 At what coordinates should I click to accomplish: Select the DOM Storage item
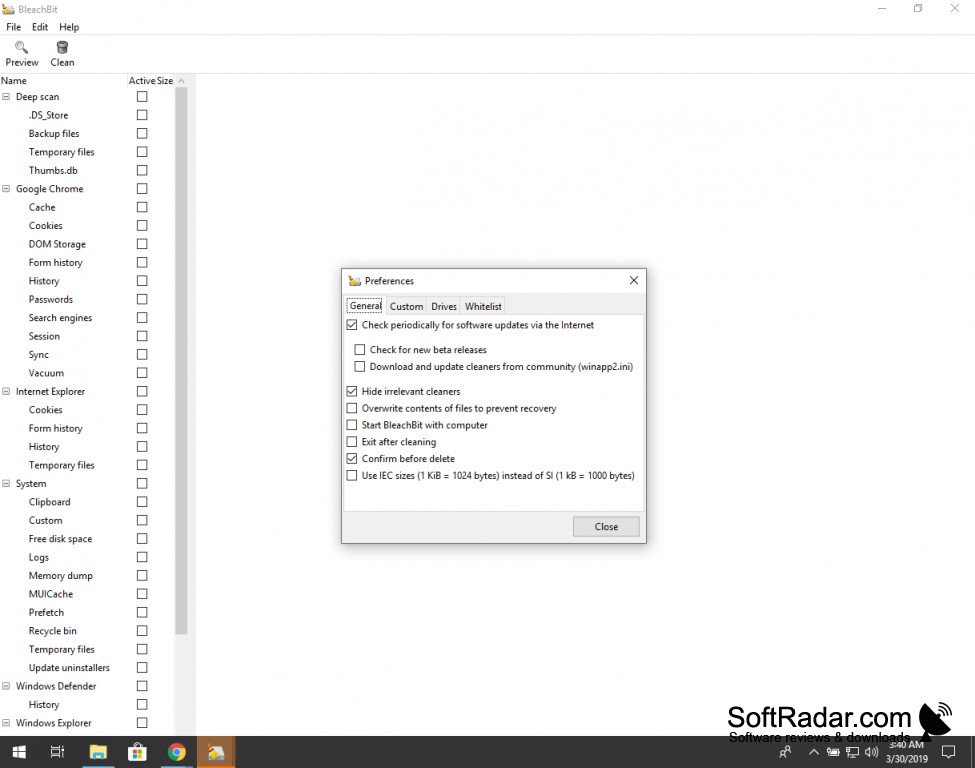point(57,244)
